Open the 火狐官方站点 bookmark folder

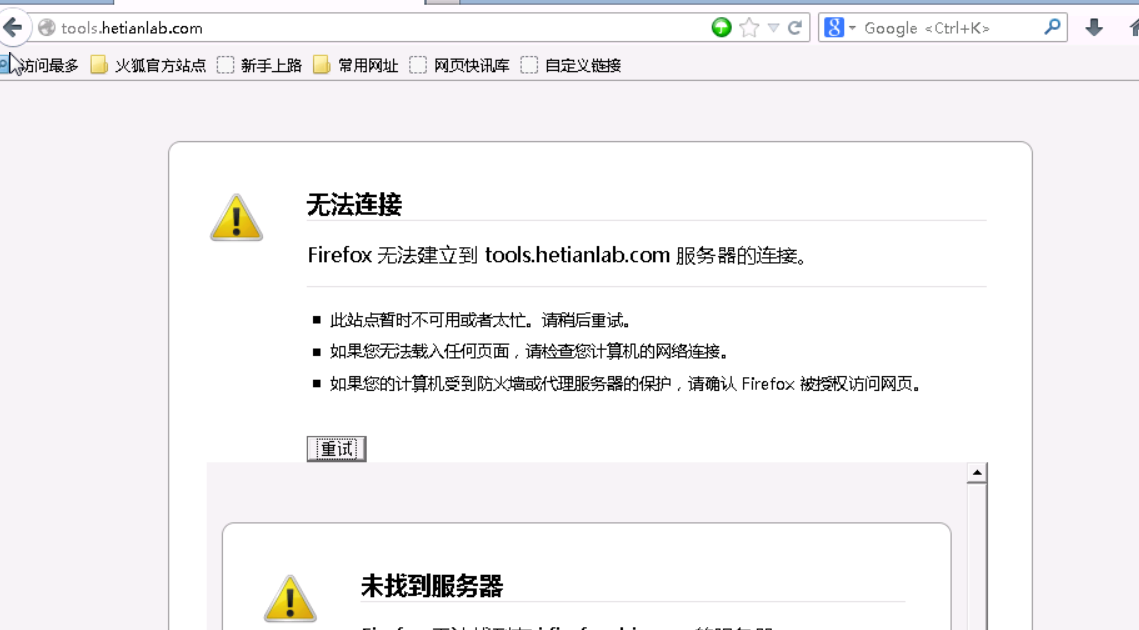149,65
